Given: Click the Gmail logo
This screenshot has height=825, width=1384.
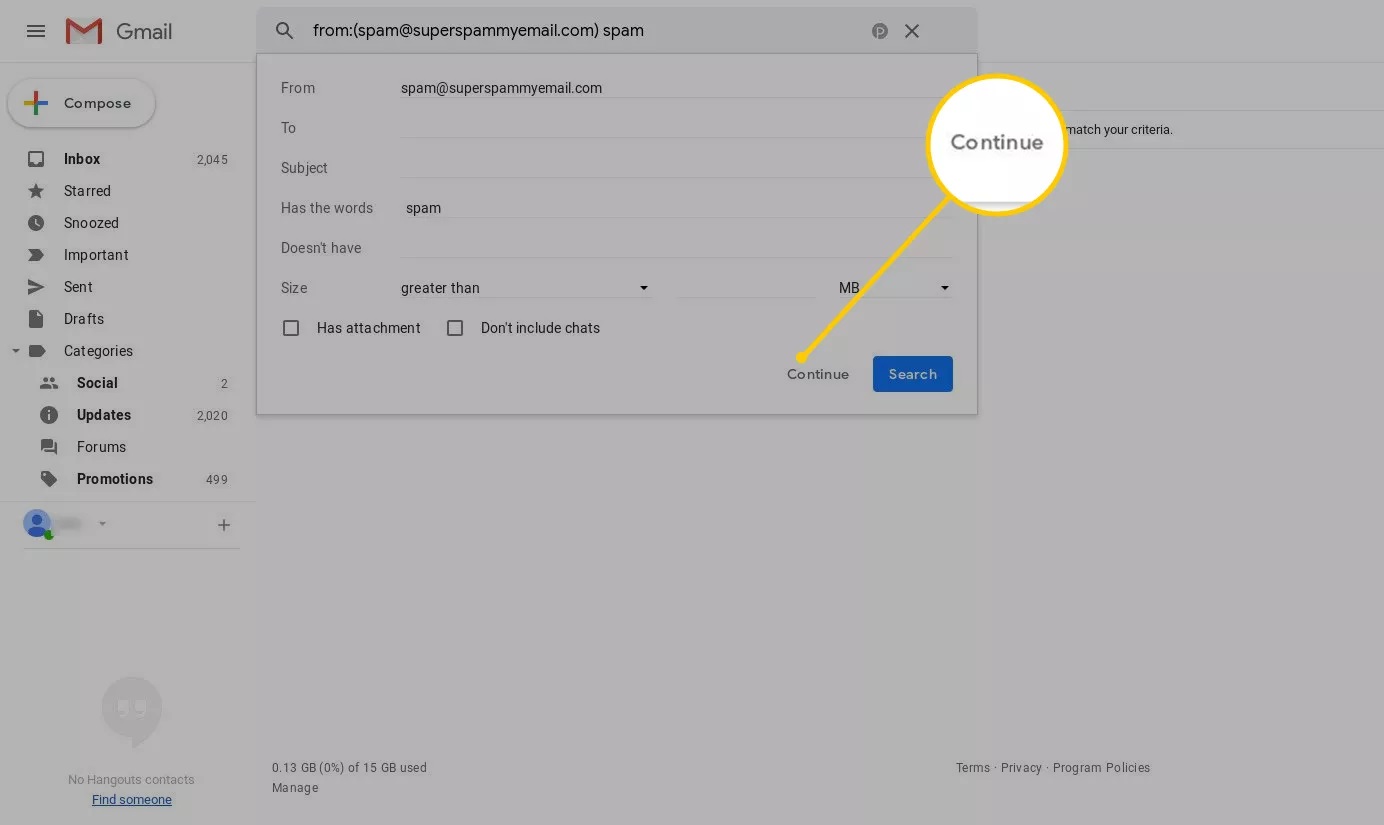Looking at the screenshot, I should click(x=119, y=31).
